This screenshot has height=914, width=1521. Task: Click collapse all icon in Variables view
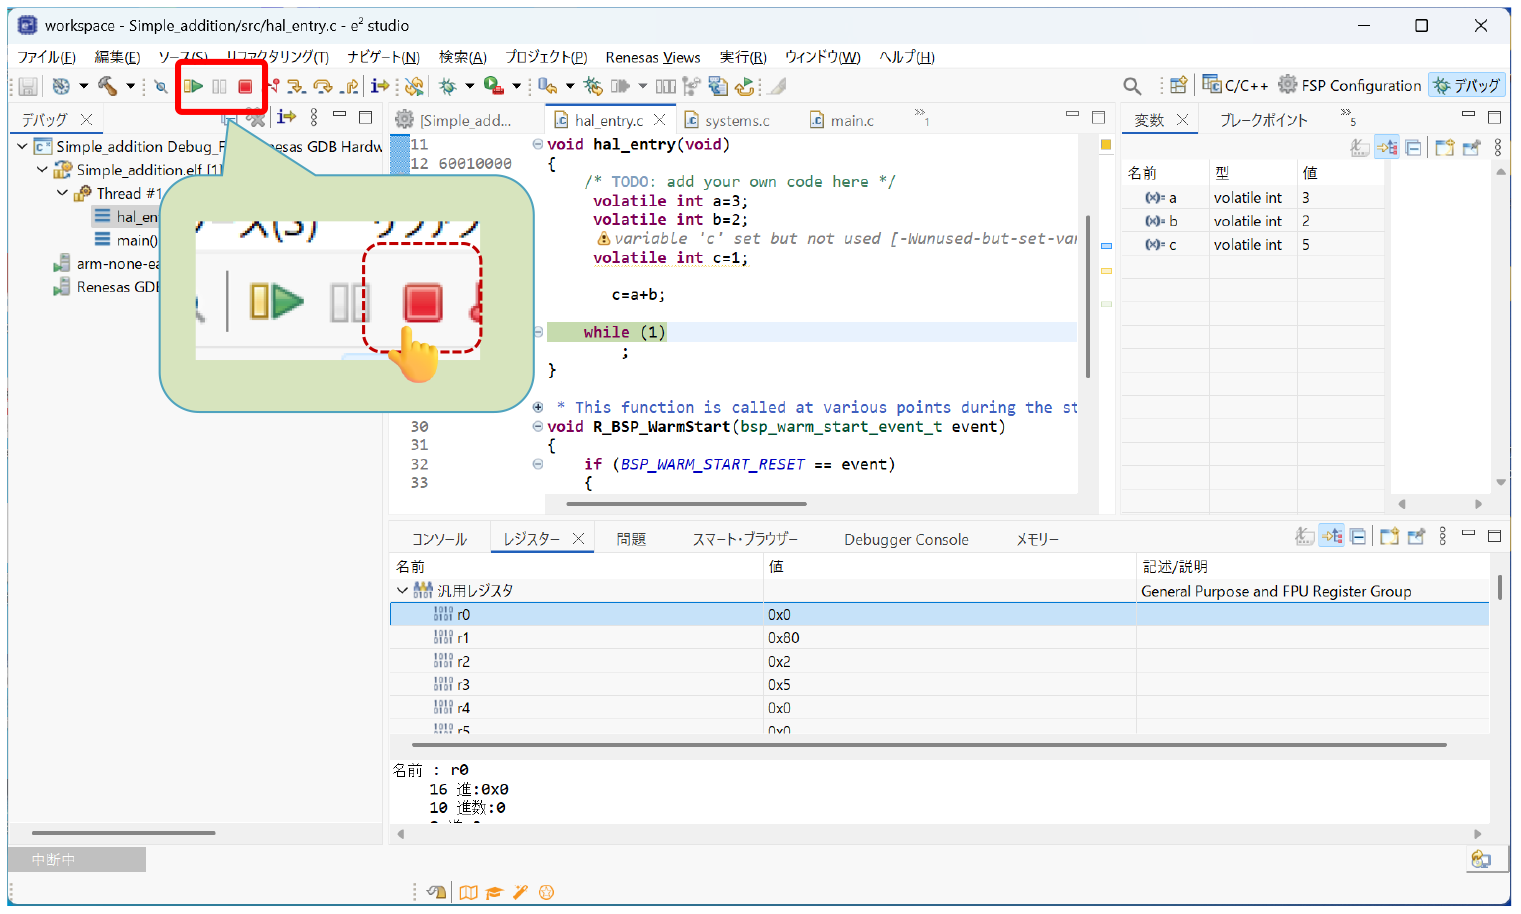[x=1413, y=148]
